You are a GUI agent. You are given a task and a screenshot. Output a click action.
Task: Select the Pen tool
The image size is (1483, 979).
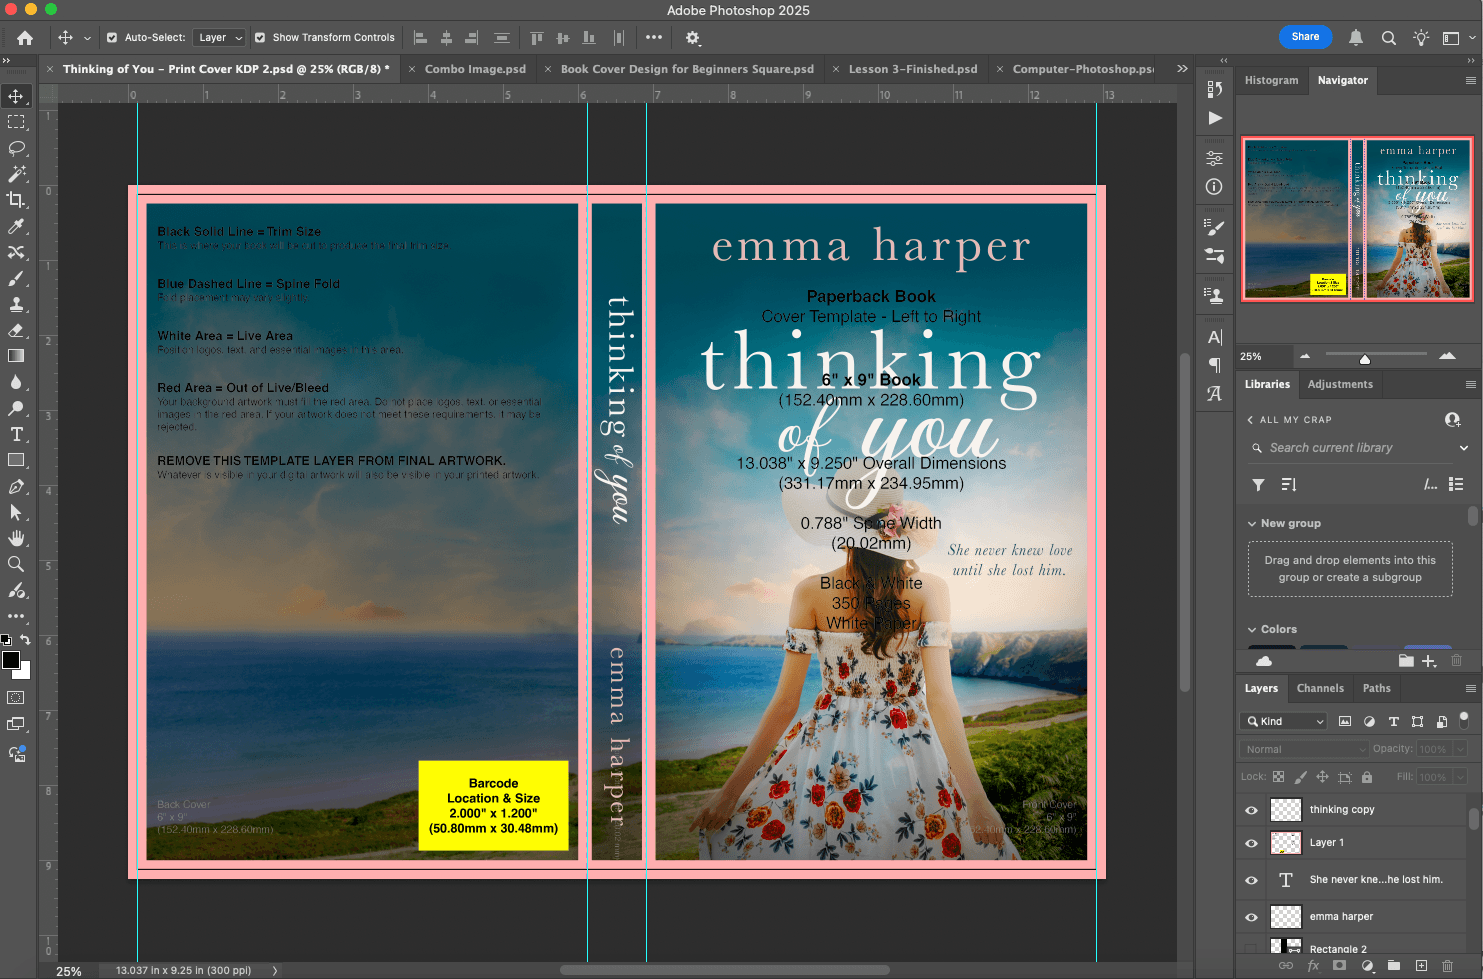click(16, 486)
